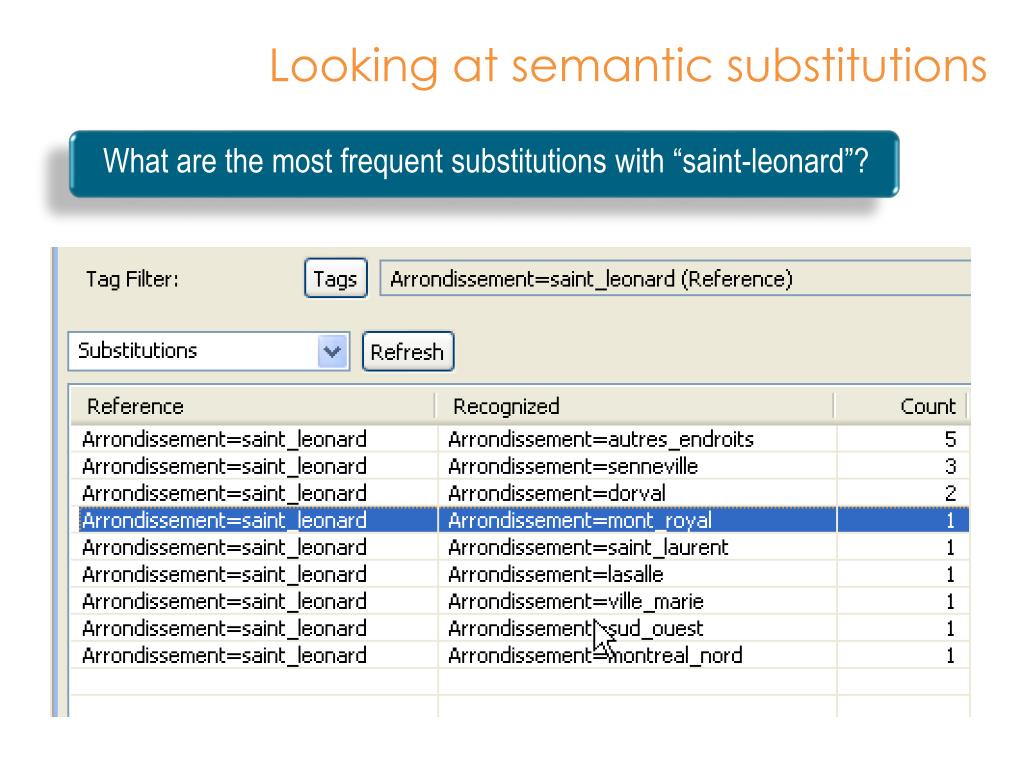Sort by the Reference column header

253,406
